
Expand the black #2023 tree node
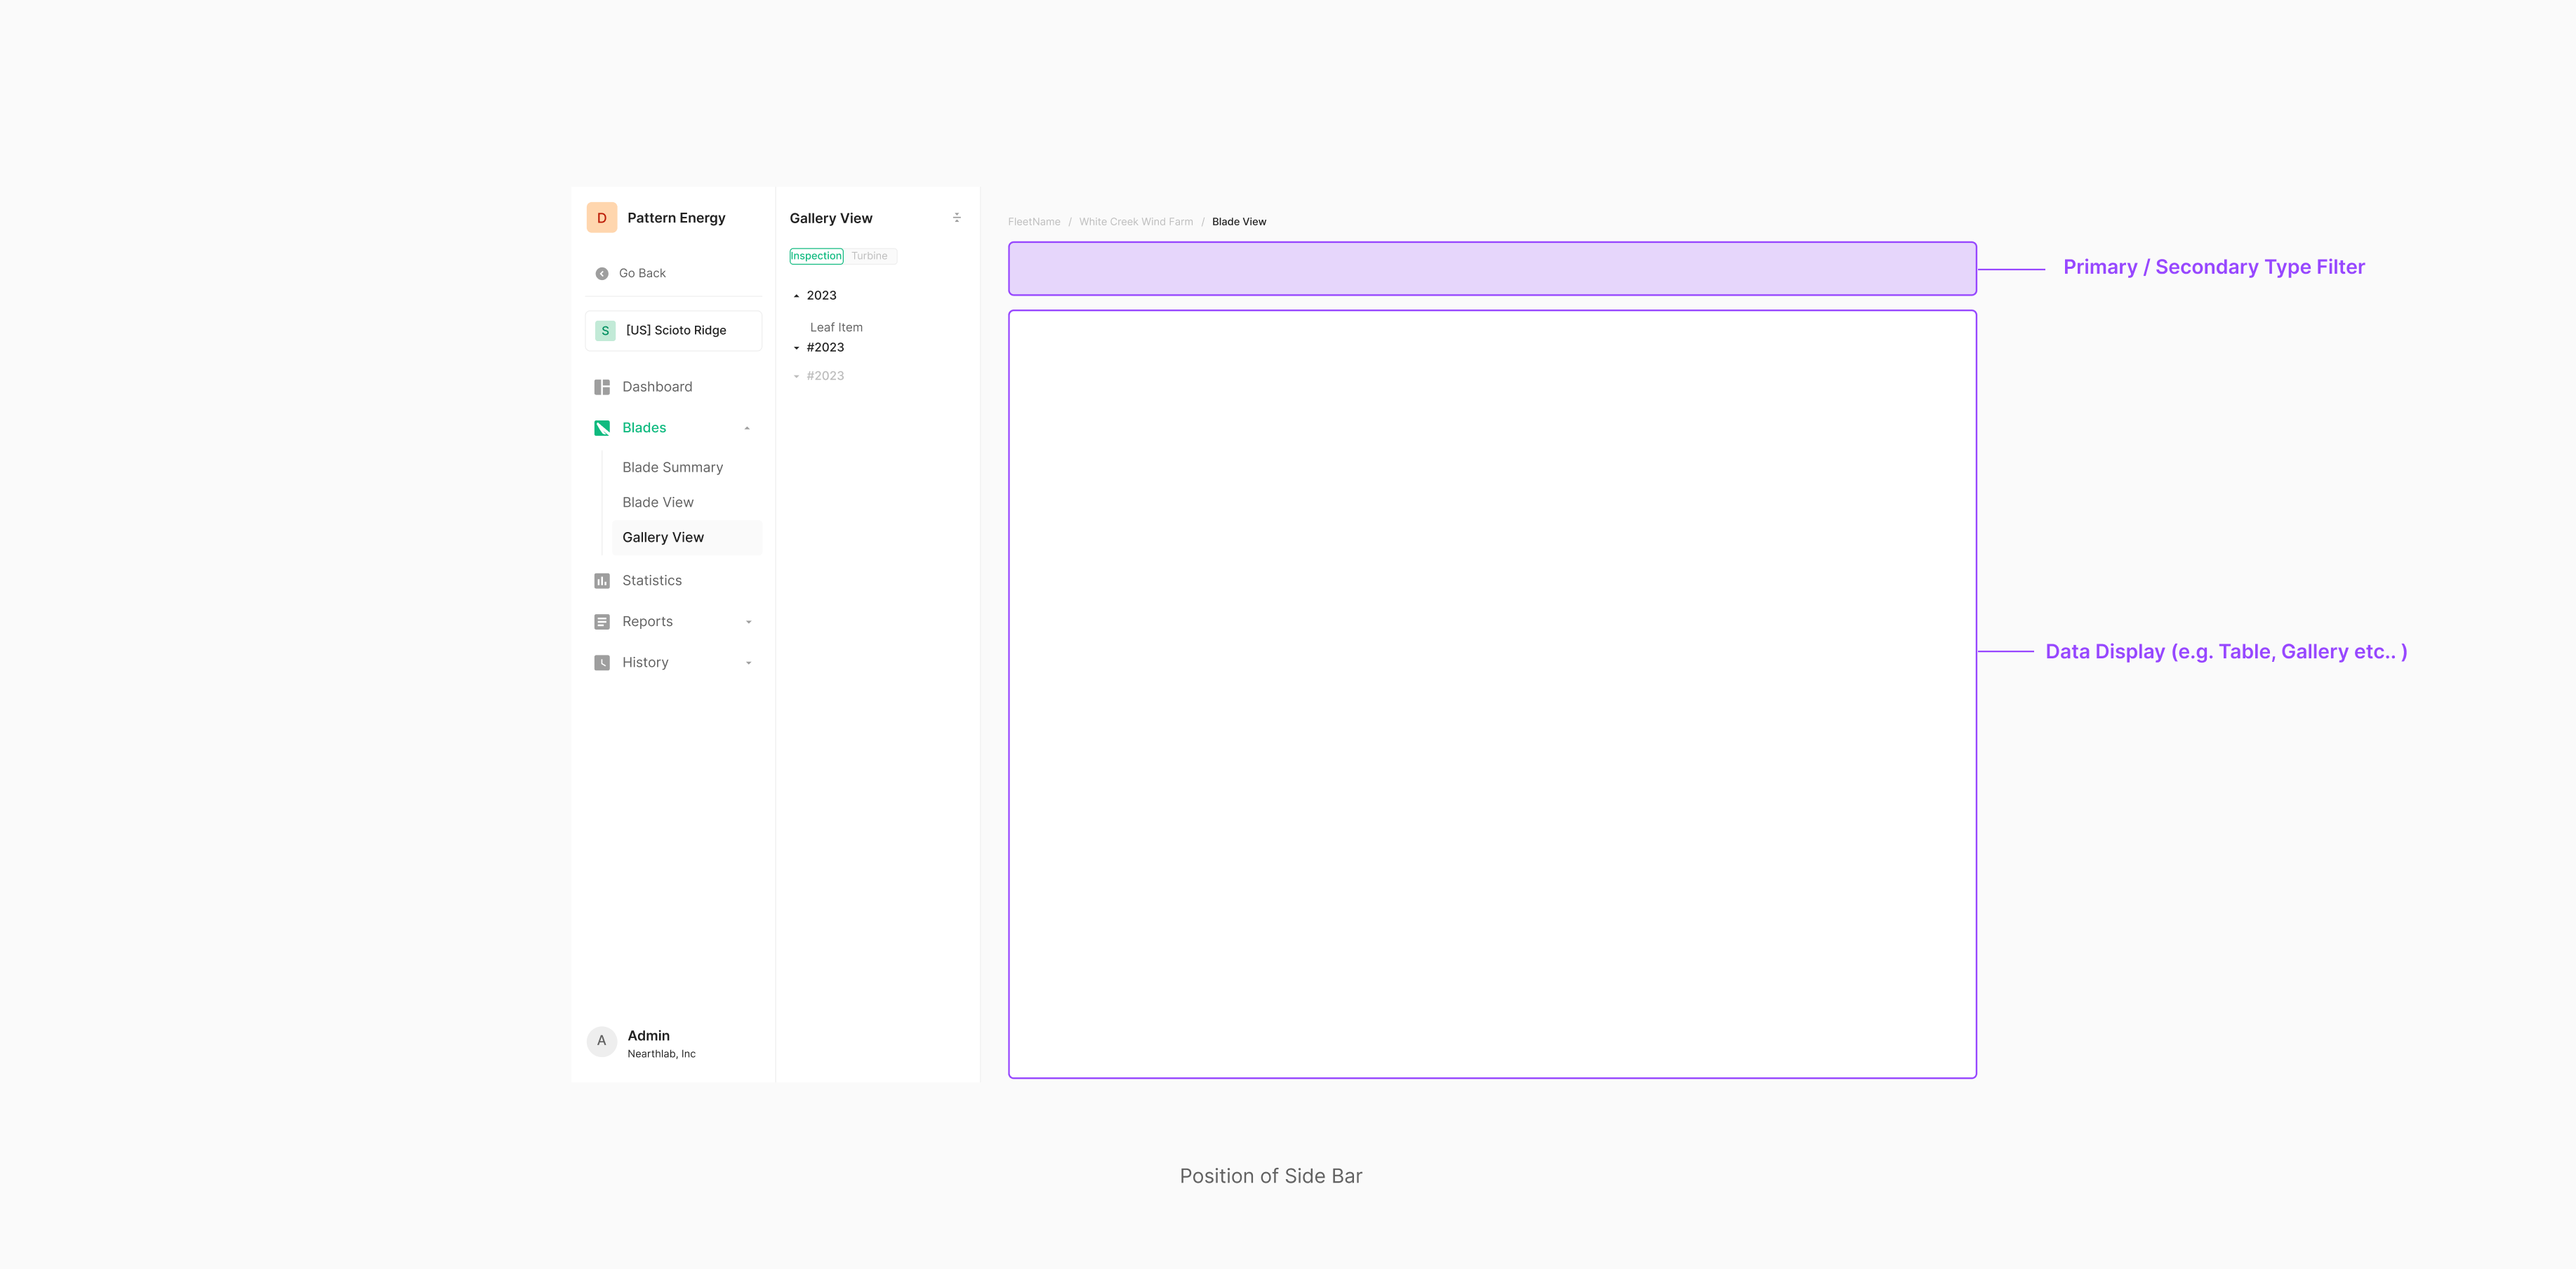pyautogui.click(x=797, y=348)
